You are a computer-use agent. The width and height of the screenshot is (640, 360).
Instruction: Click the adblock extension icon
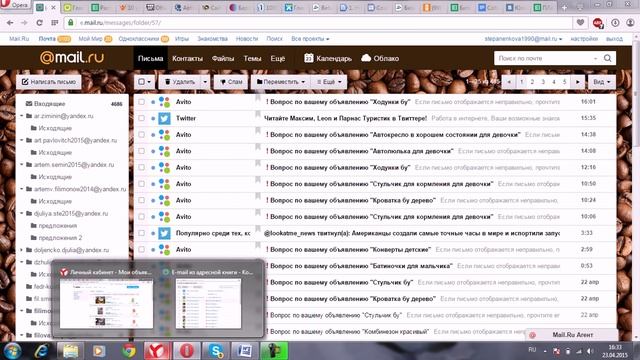(x=598, y=23)
